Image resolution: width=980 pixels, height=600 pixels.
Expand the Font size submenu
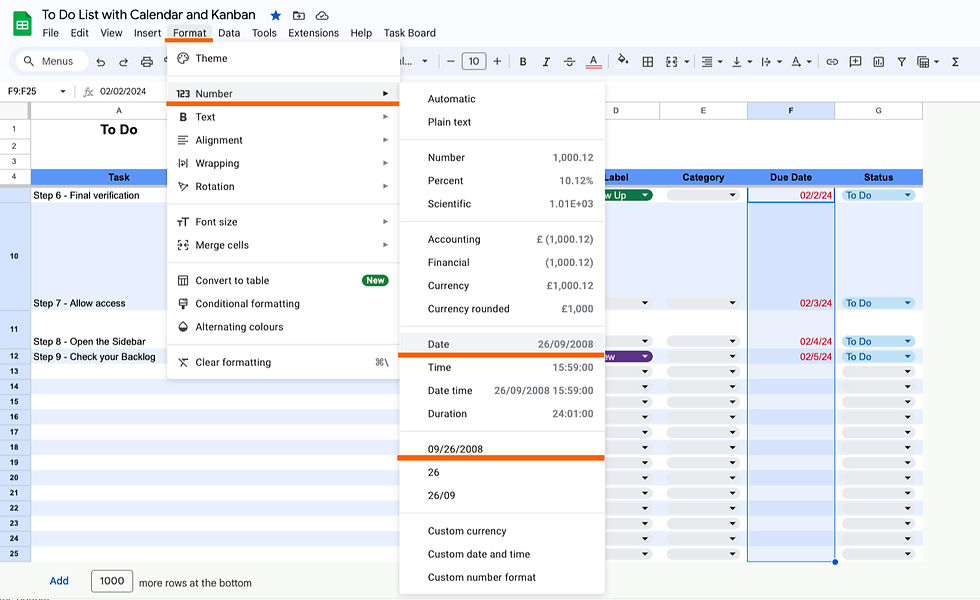(x=283, y=222)
